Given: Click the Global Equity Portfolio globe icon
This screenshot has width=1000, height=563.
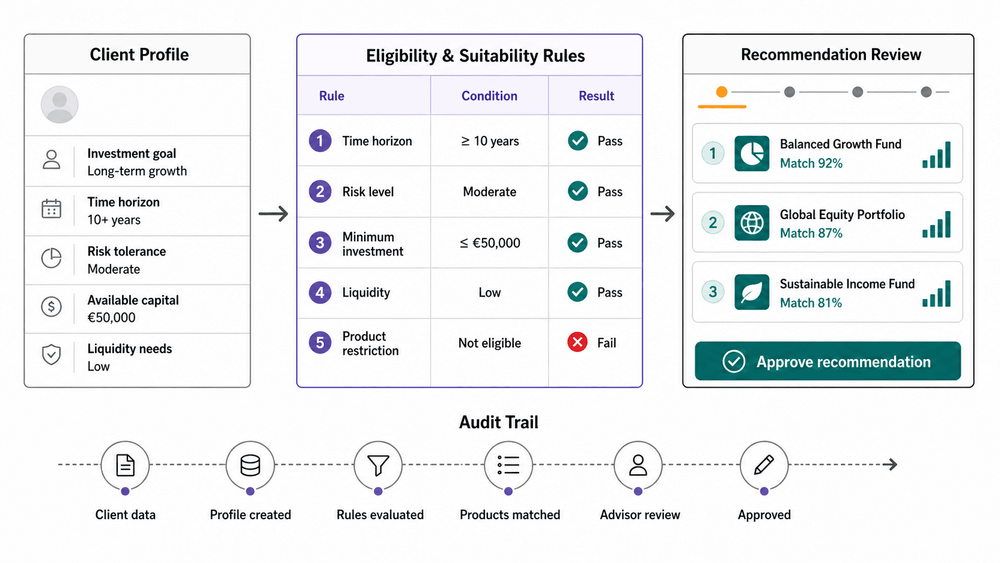Looking at the screenshot, I should (x=752, y=223).
